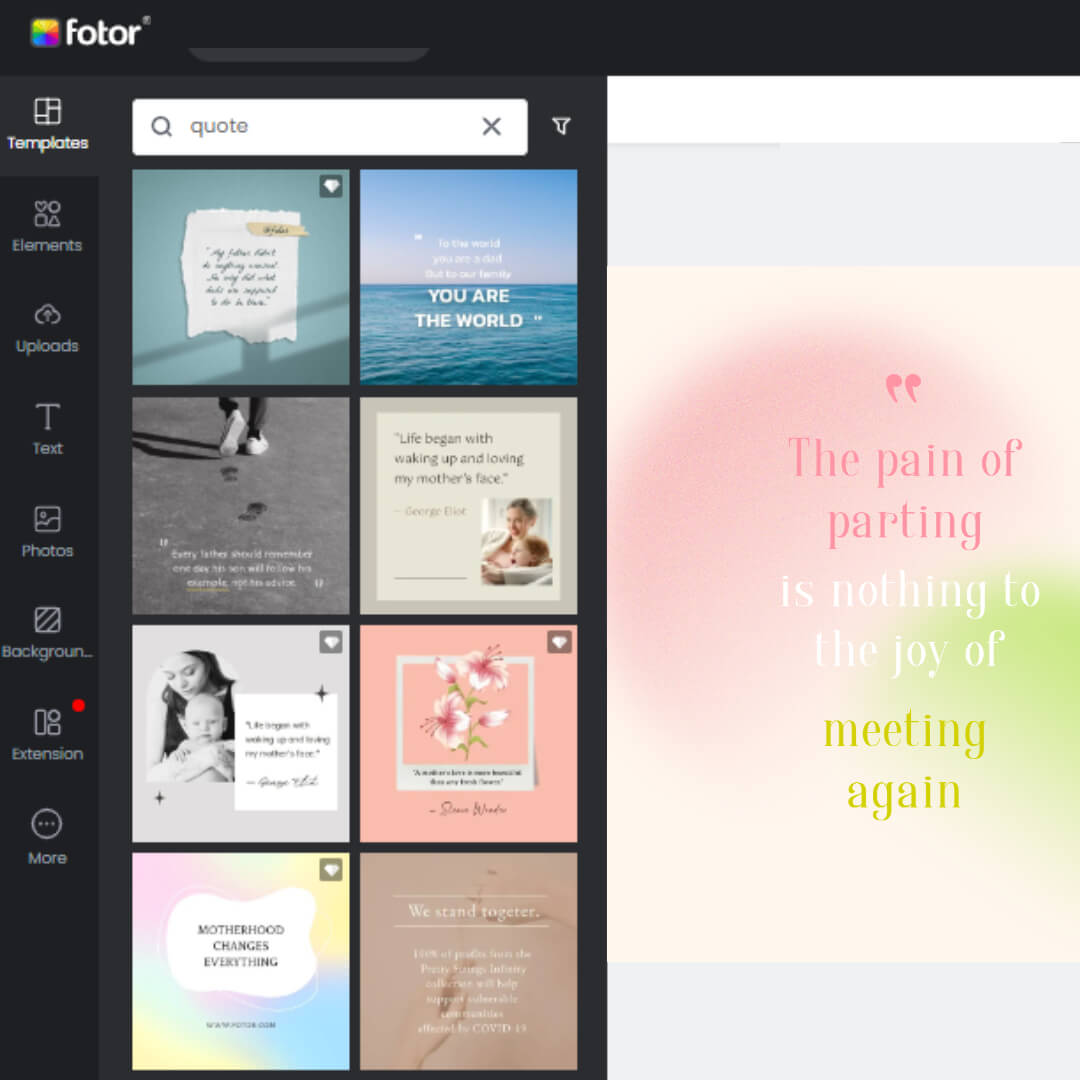Click premium diamond badge on mother and baby template
Screen dimensions: 1080x1080
(x=331, y=642)
